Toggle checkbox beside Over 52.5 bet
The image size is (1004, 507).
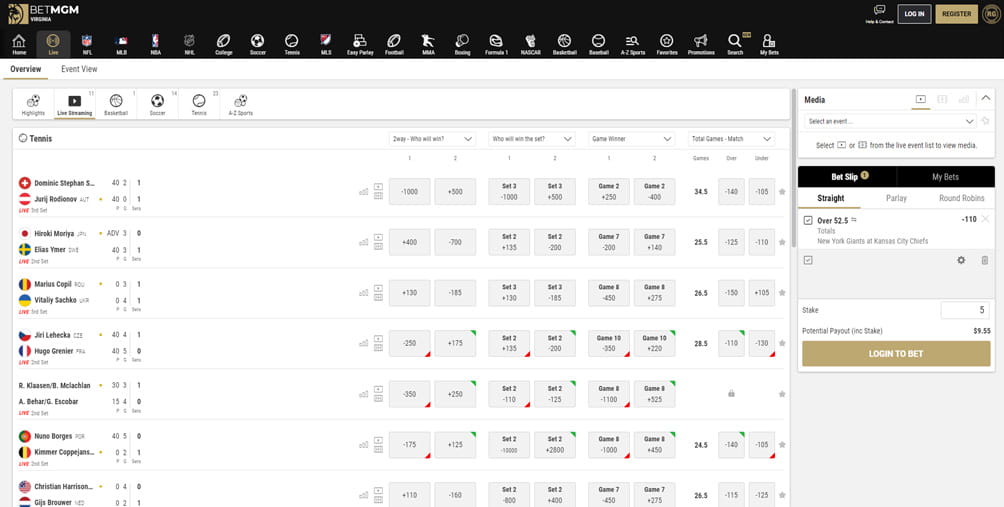coord(808,220)
